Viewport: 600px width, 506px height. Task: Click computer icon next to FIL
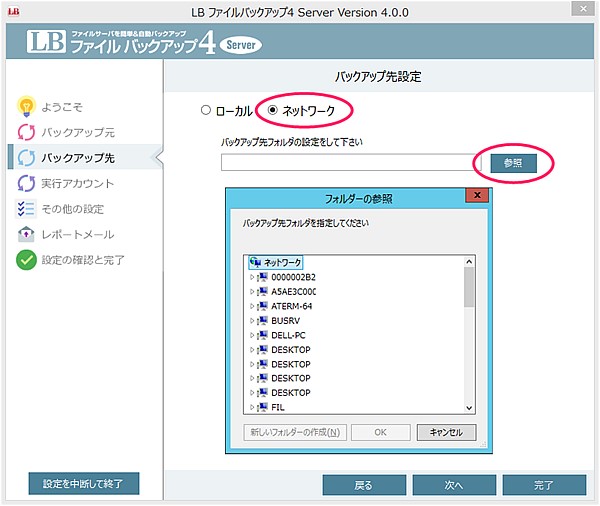[x=262, y=407]
